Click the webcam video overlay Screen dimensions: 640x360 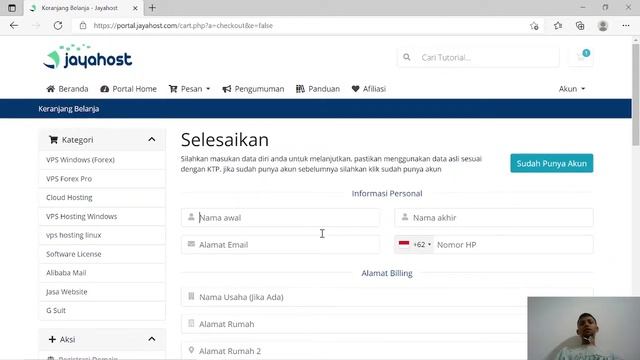pyautogui.click(x=584, y=328)
